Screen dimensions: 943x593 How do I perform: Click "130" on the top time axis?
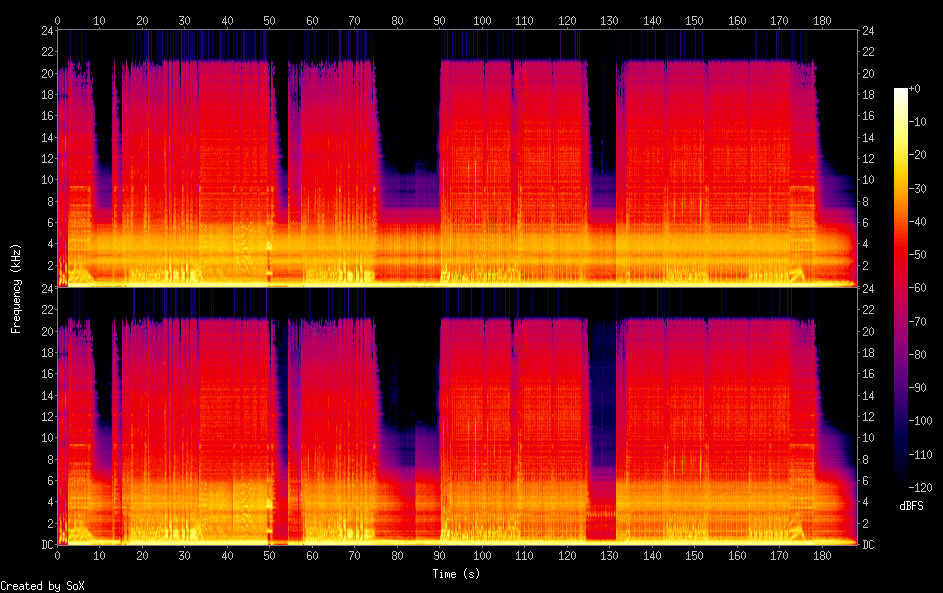(609, 20)
